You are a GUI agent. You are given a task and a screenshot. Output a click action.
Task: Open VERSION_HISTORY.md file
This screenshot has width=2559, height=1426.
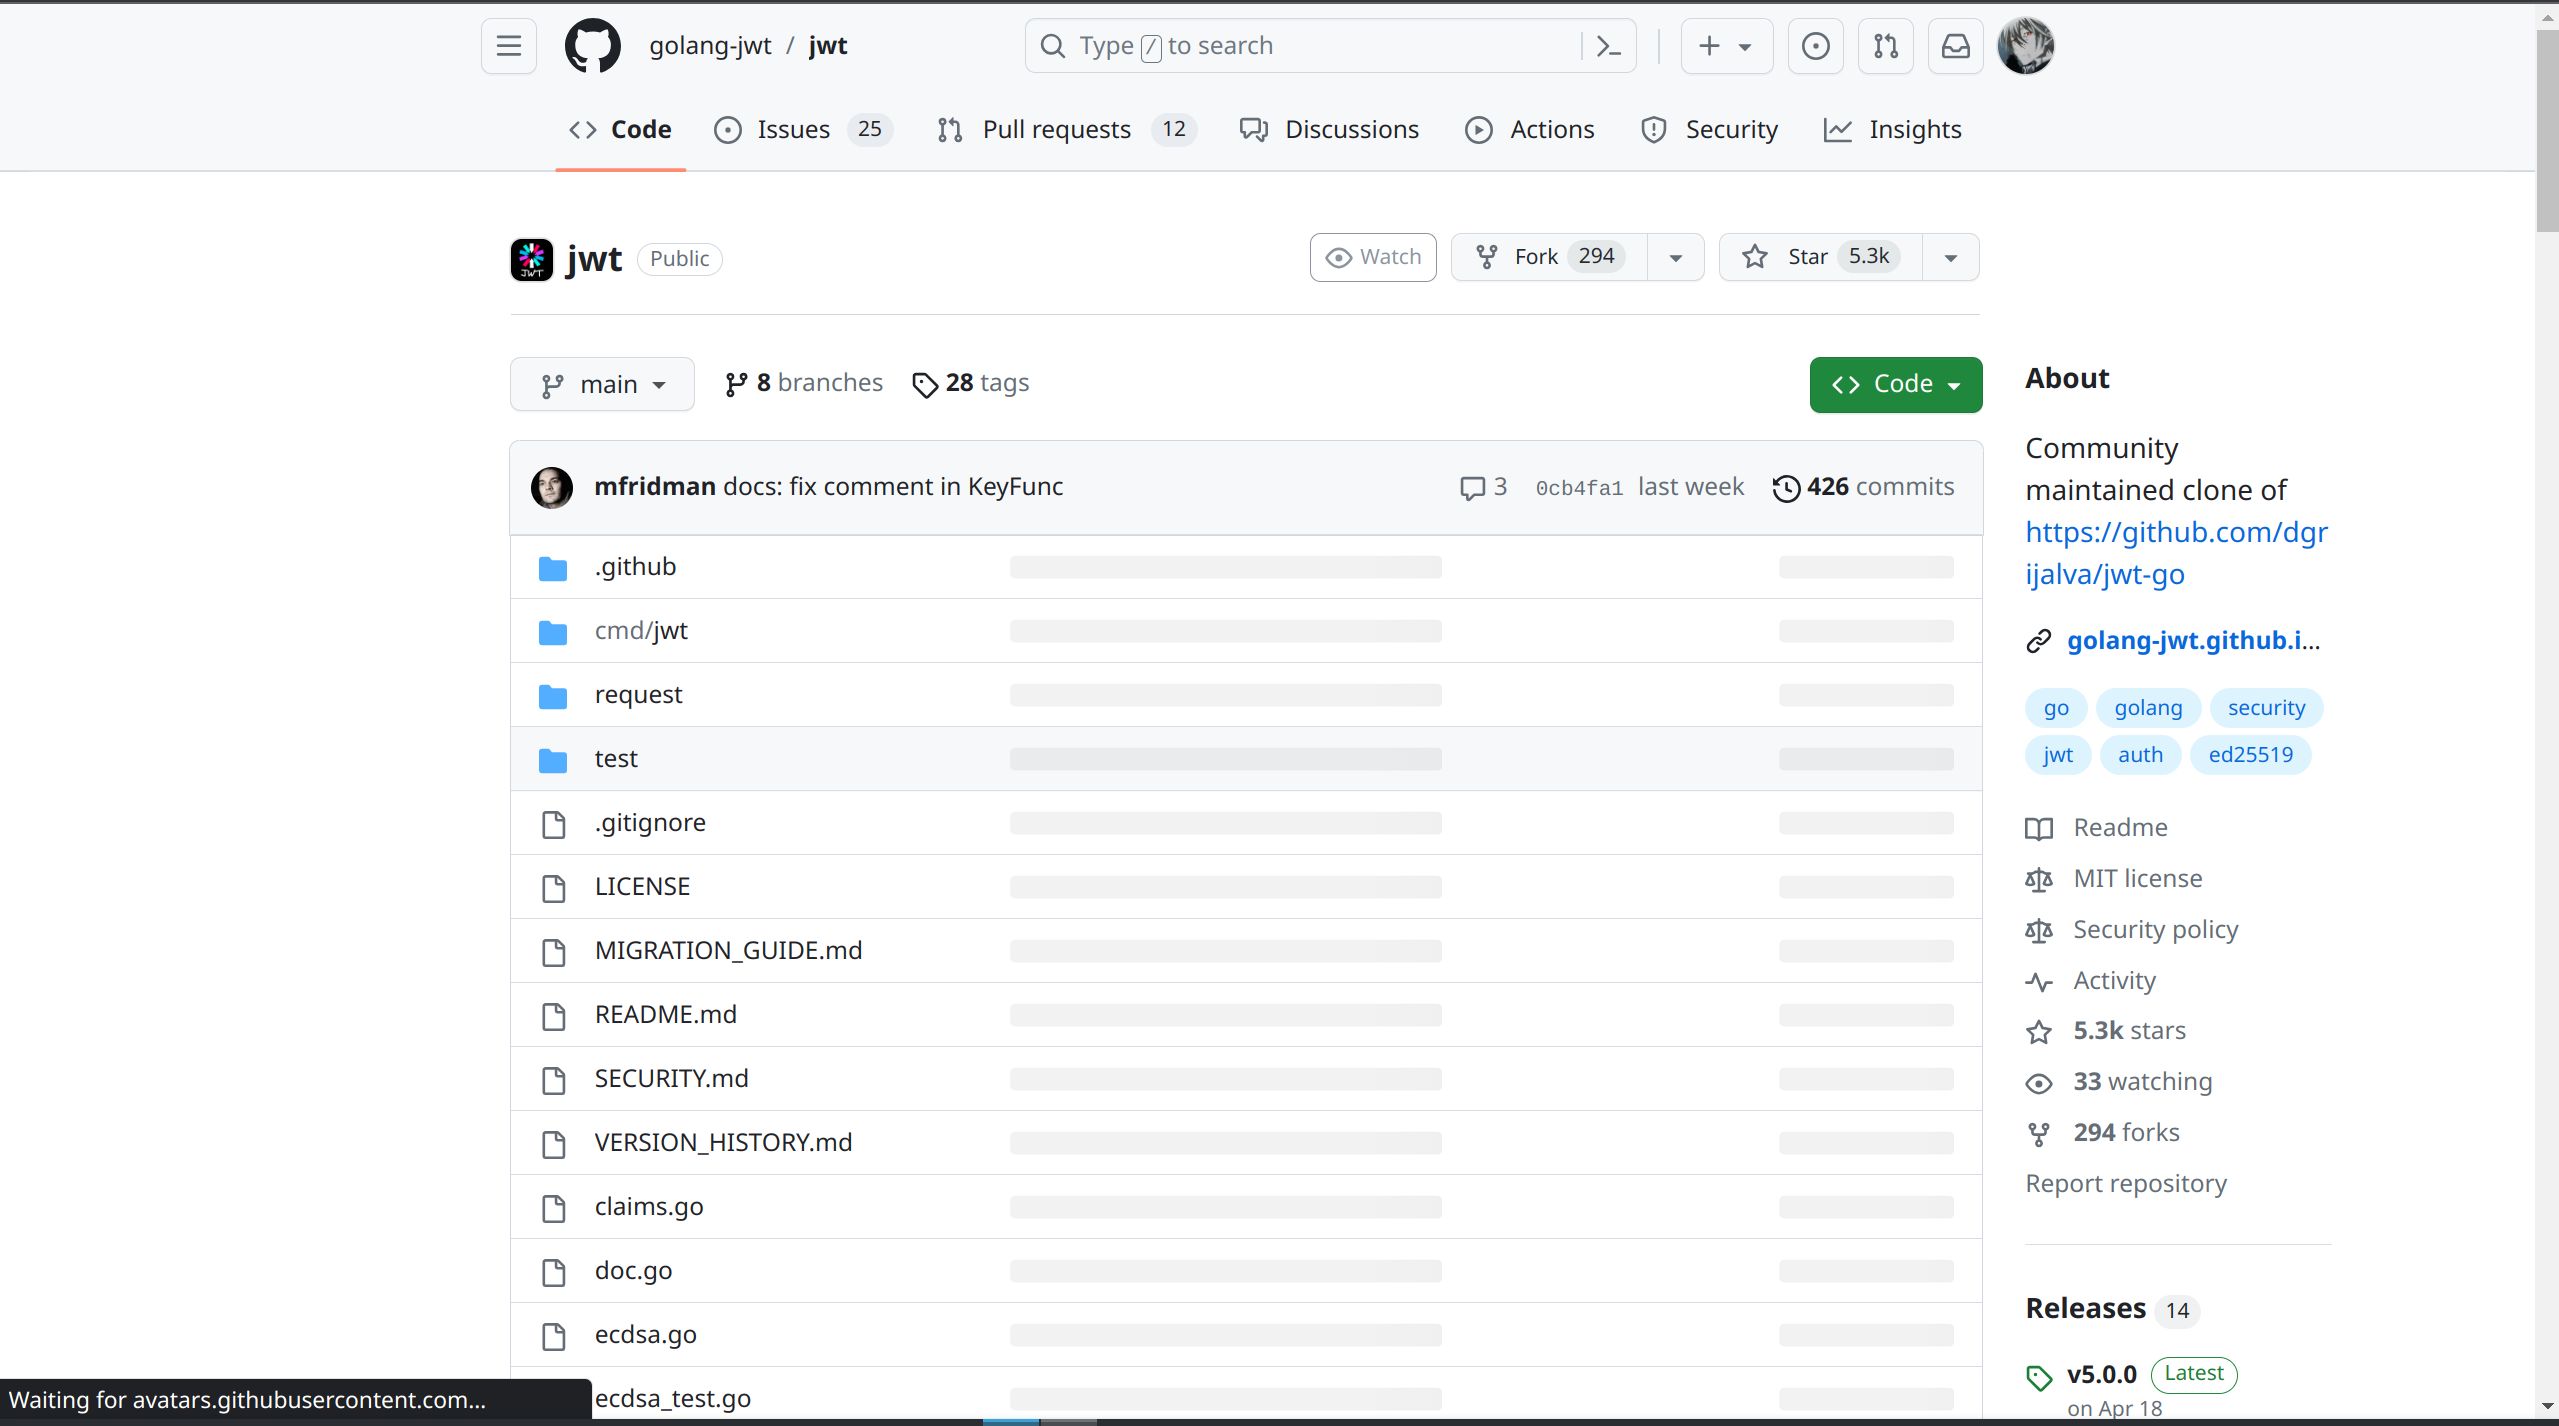click(x=723, y=1143)
